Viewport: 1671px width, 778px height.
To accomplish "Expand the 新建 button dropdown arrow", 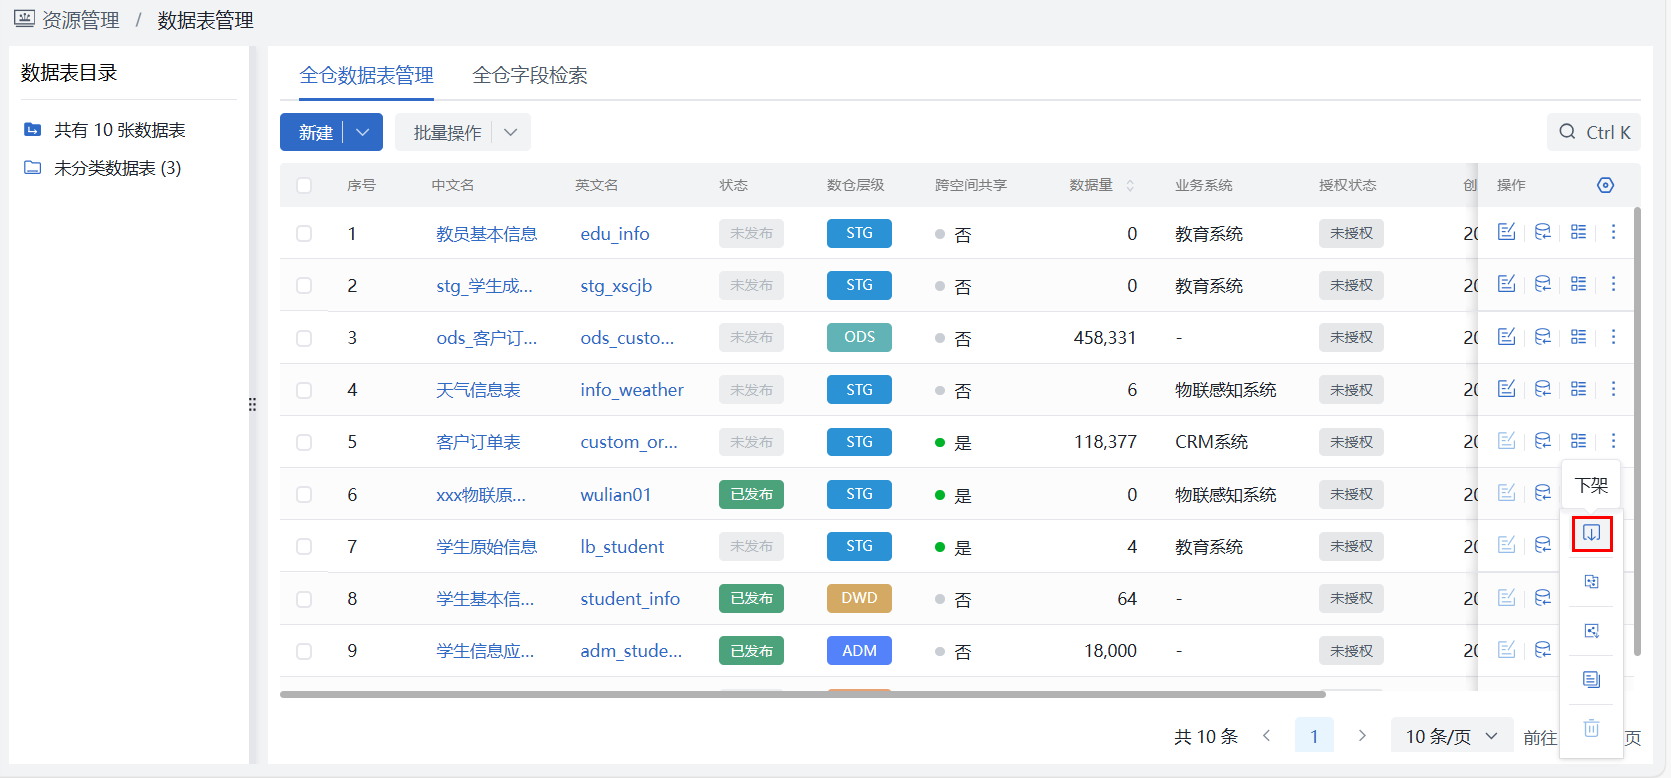I will [363, 132].
